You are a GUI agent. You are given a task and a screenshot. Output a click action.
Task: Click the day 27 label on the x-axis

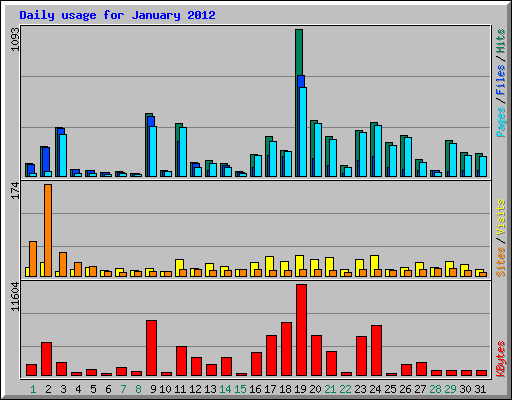click(x=420, y=389)
